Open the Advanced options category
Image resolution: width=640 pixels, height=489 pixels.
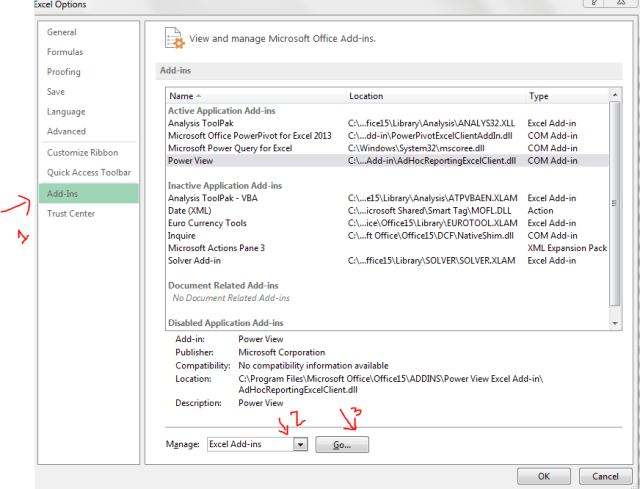66,131
